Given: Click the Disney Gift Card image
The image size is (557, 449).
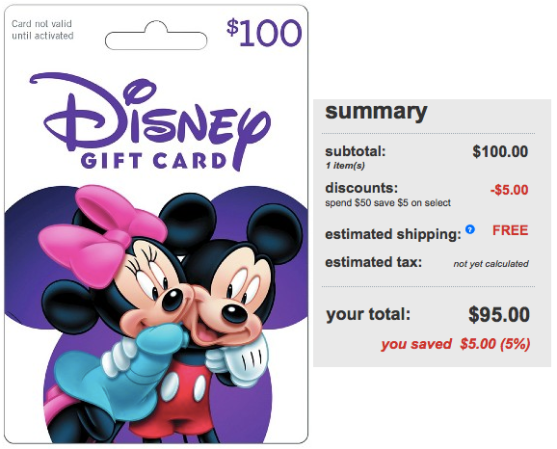Looking at the screenshot, I should (156, 224).
